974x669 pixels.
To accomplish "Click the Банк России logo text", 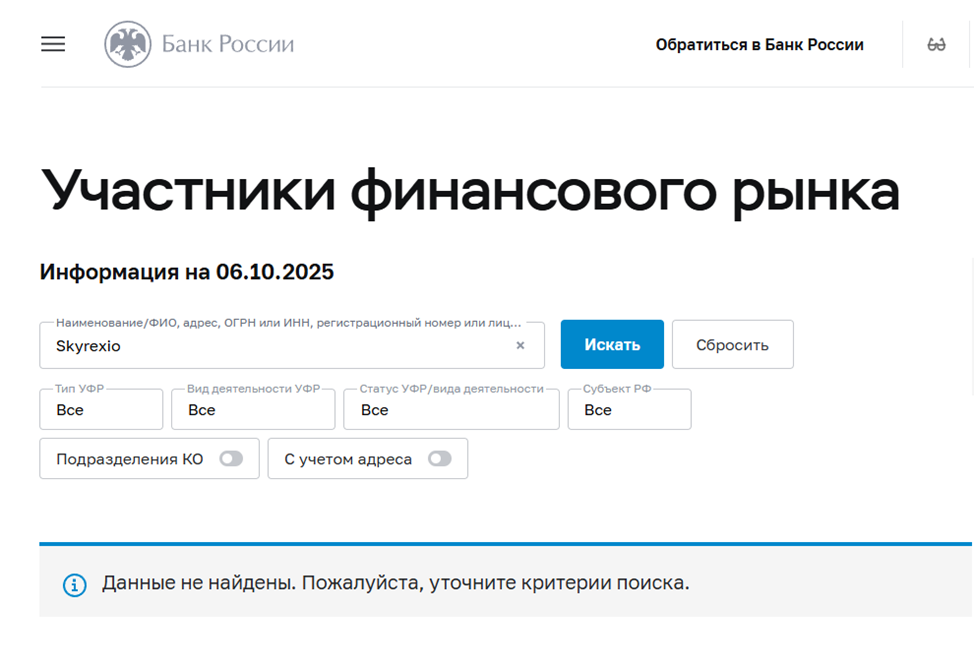I will click(x=228, y=45).
